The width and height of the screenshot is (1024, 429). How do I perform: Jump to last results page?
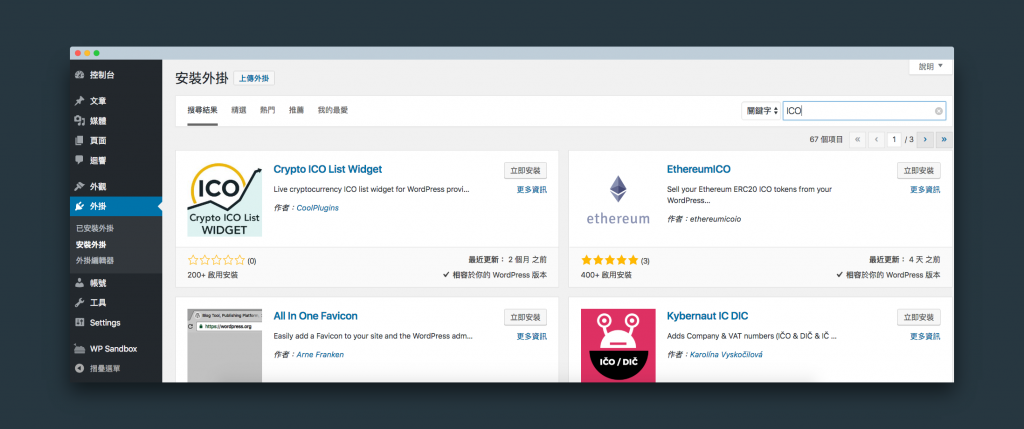[944, 139]
